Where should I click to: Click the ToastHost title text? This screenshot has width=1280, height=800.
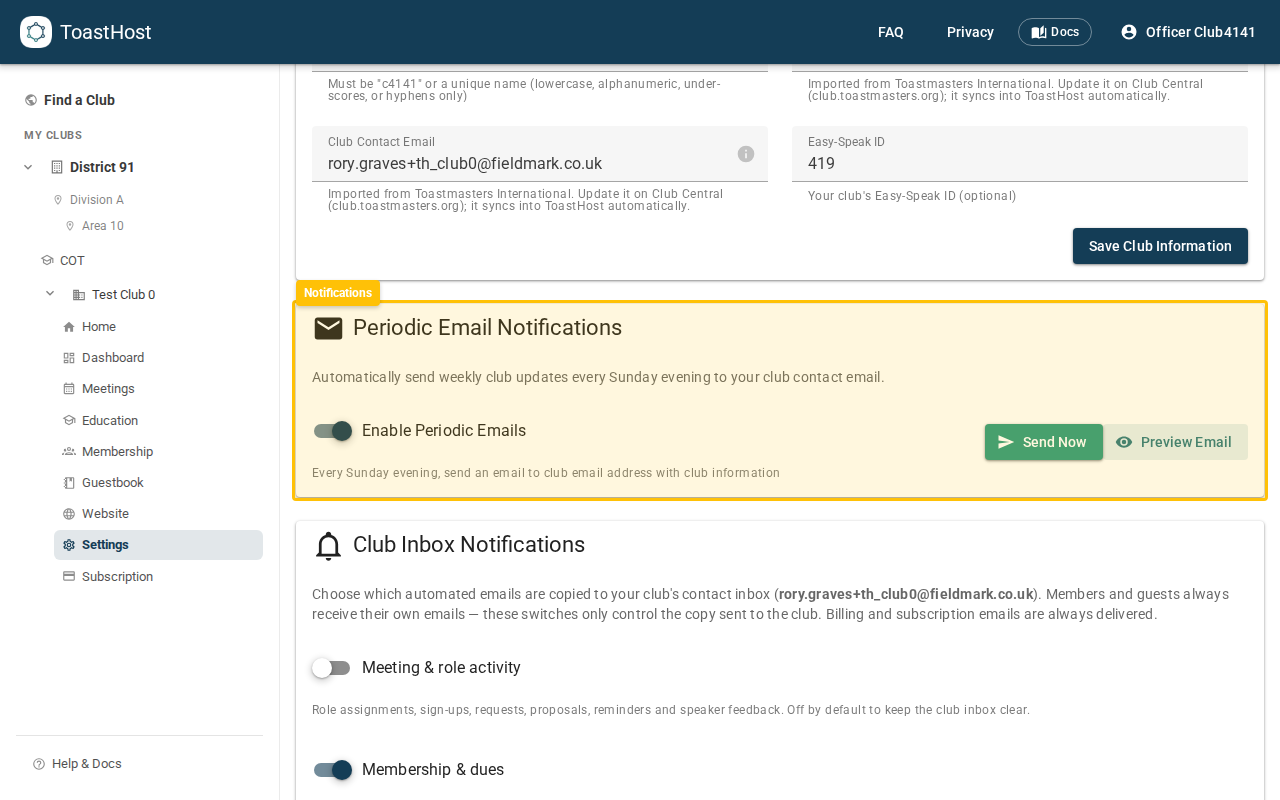click(x=106, y=32)
